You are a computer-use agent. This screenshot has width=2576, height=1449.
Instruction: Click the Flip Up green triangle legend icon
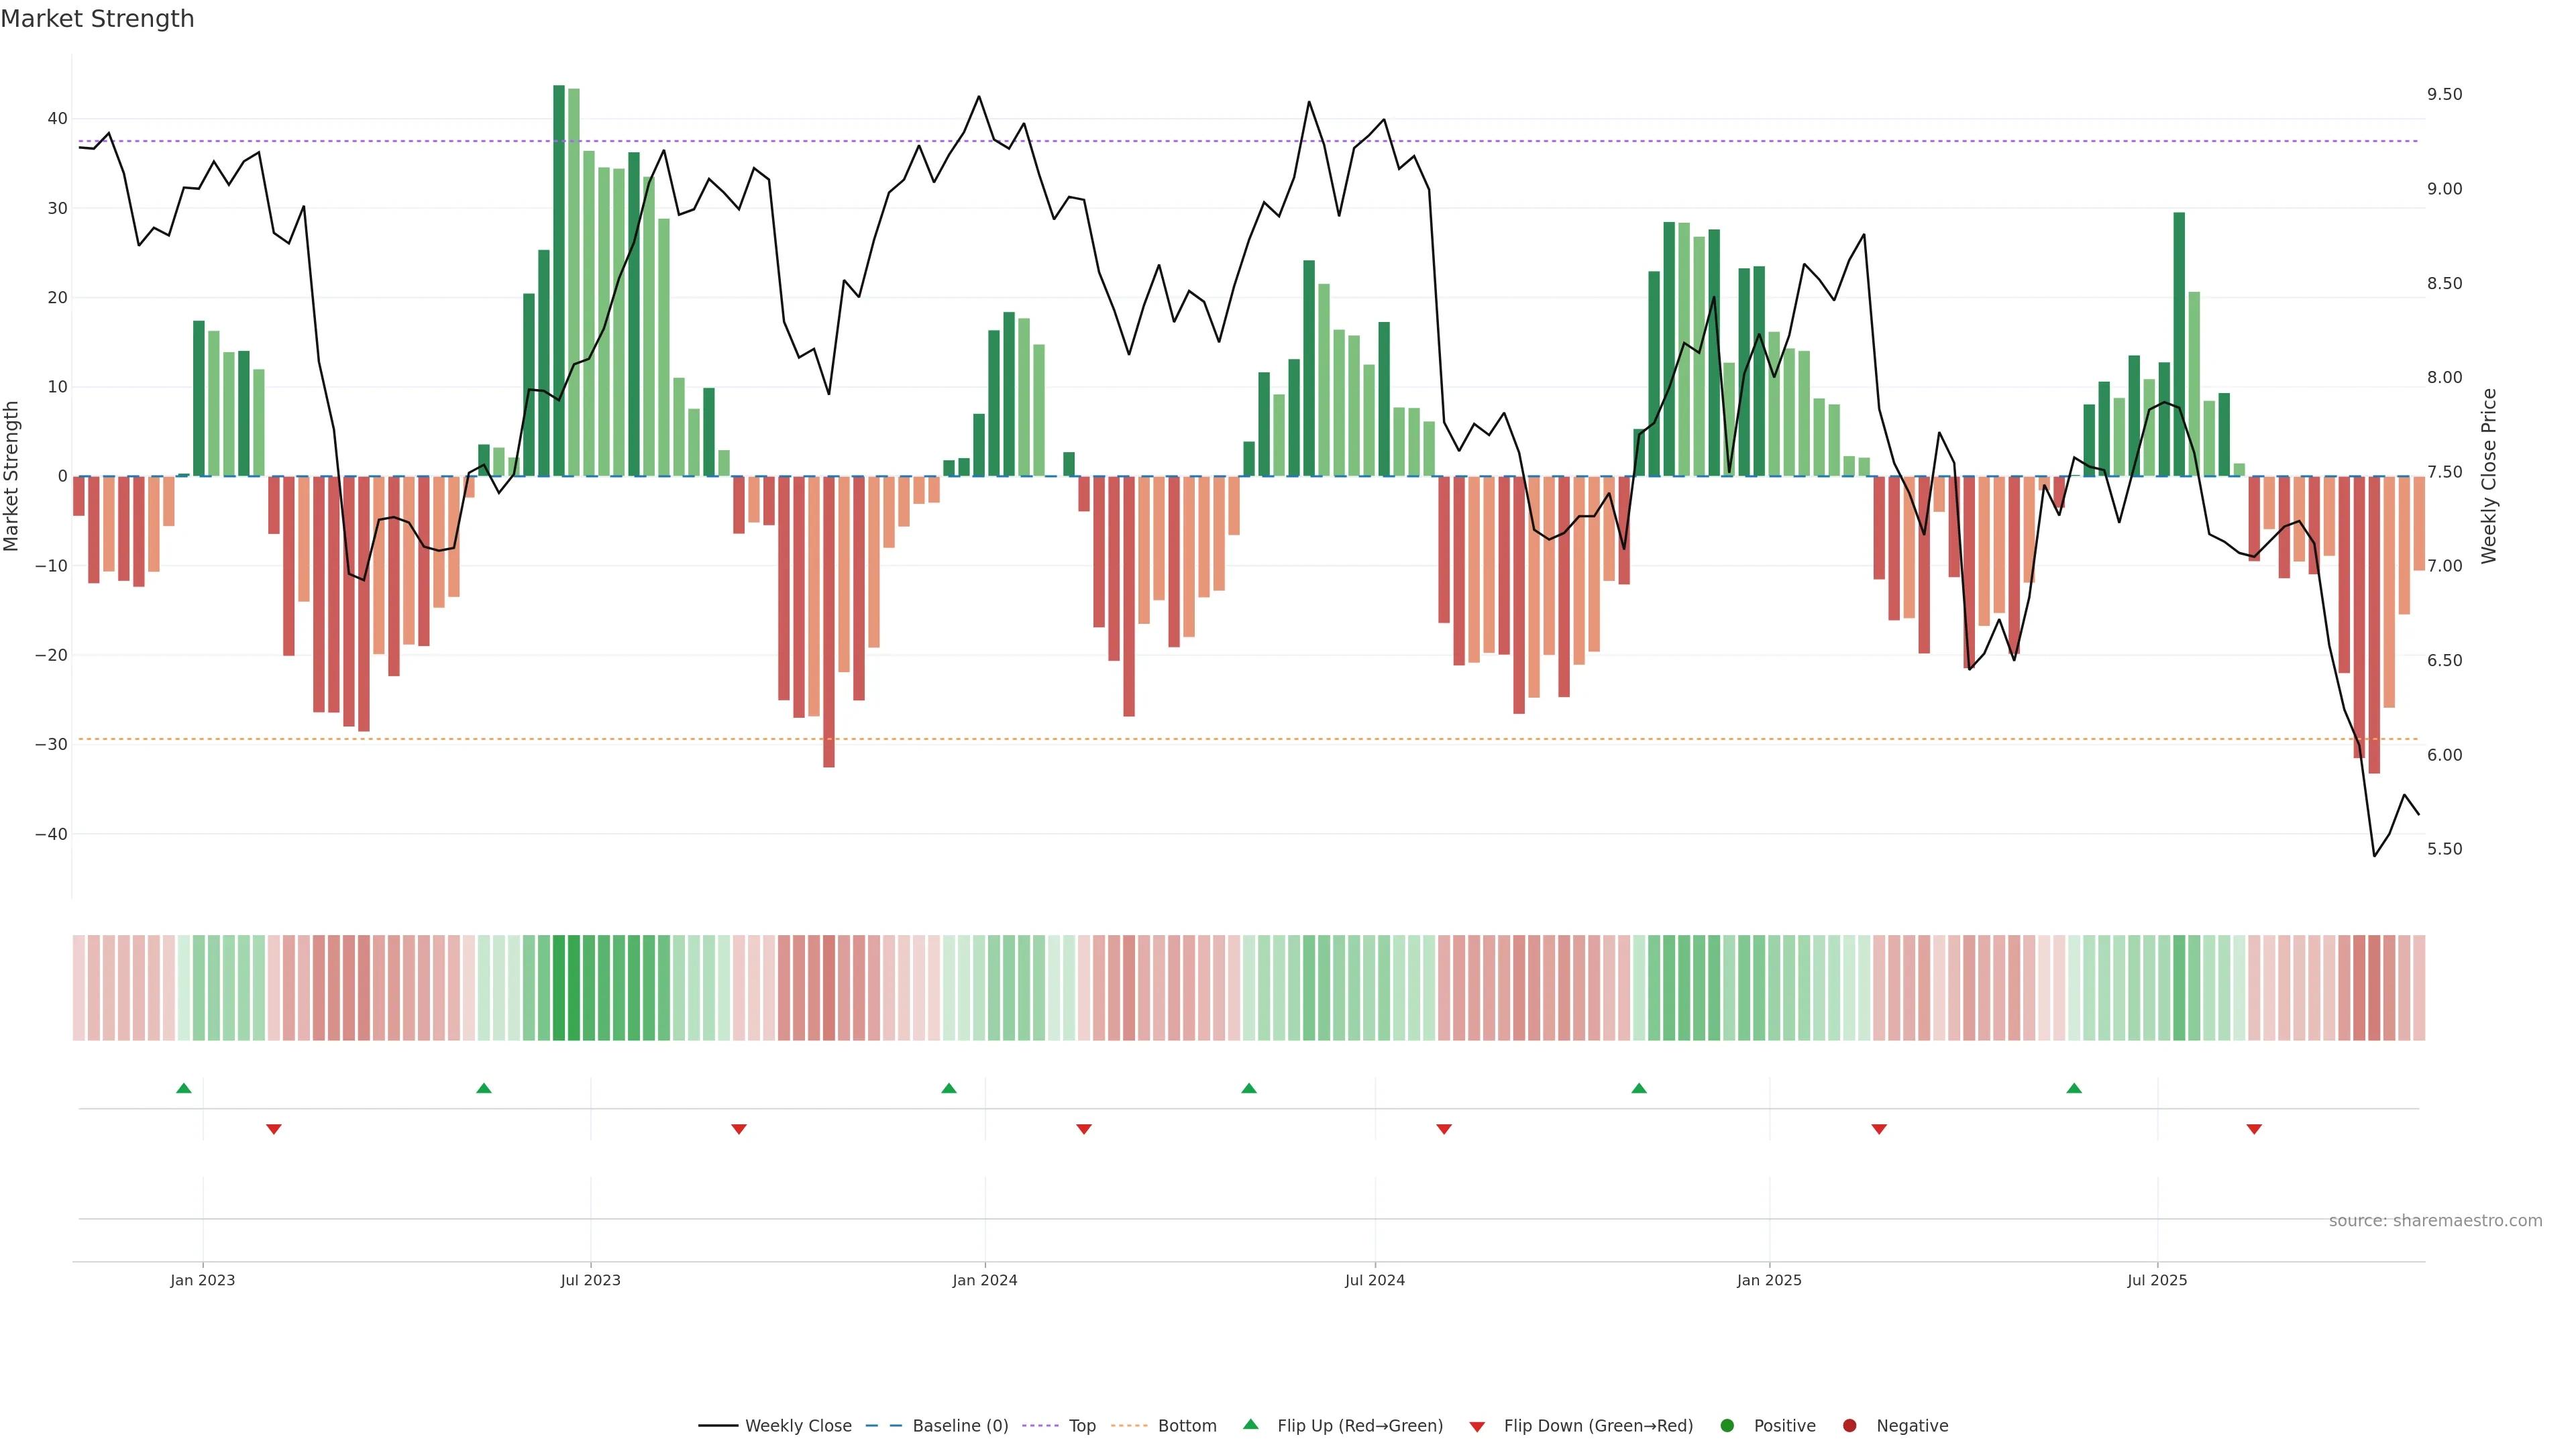(1250, 1425)
